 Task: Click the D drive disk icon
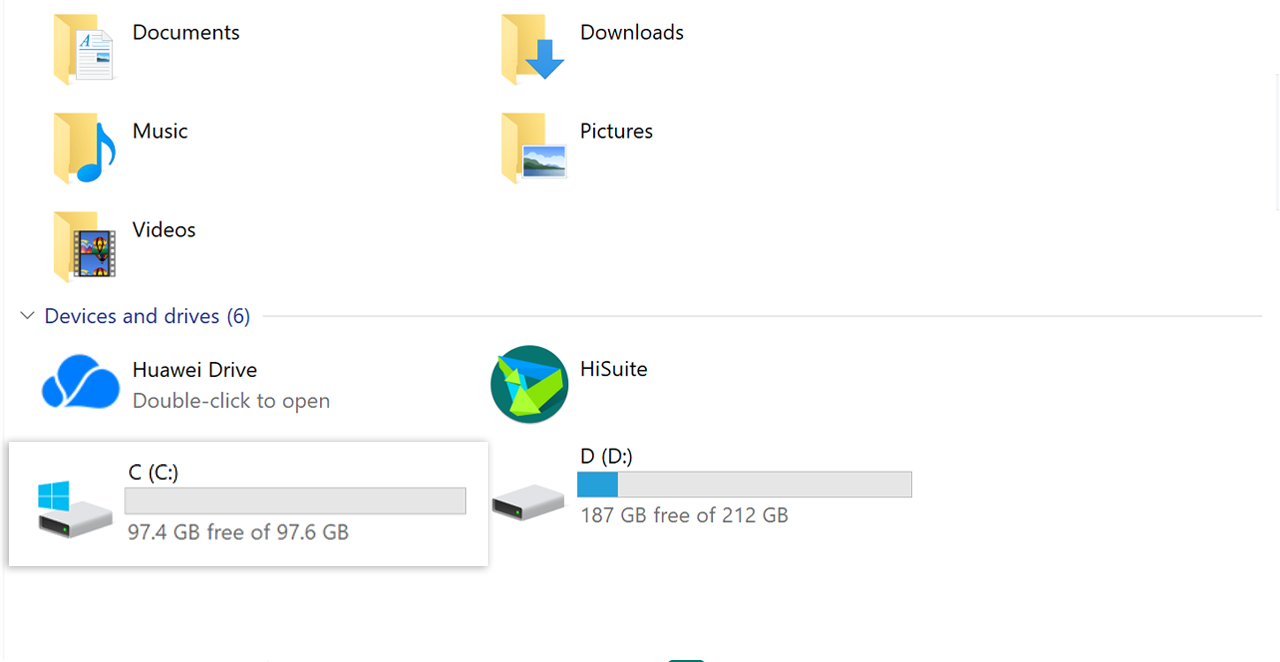[x=527, y=501]
